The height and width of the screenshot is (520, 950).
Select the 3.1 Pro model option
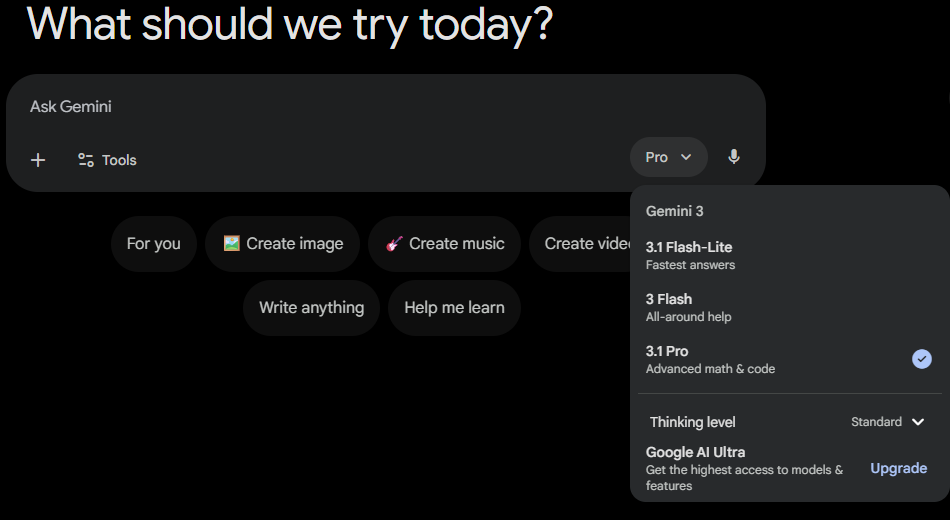coord(789,359)
